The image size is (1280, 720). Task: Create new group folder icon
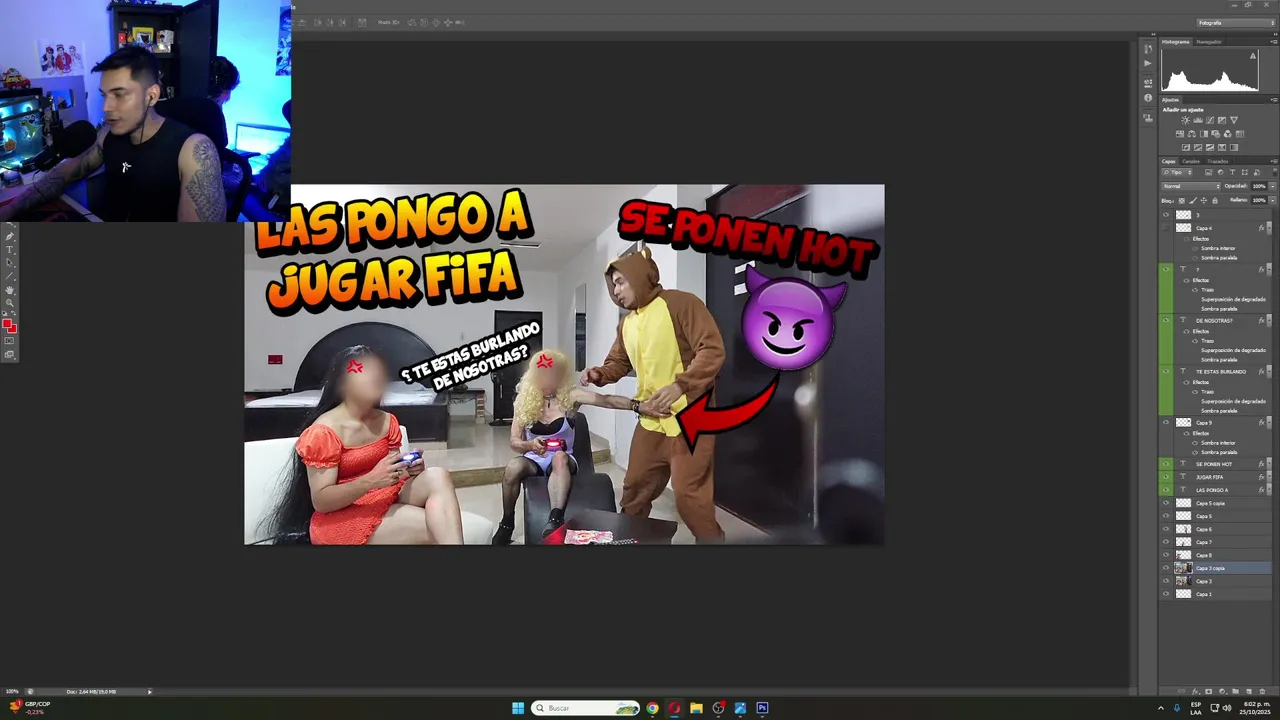(x=1235, y=691)
